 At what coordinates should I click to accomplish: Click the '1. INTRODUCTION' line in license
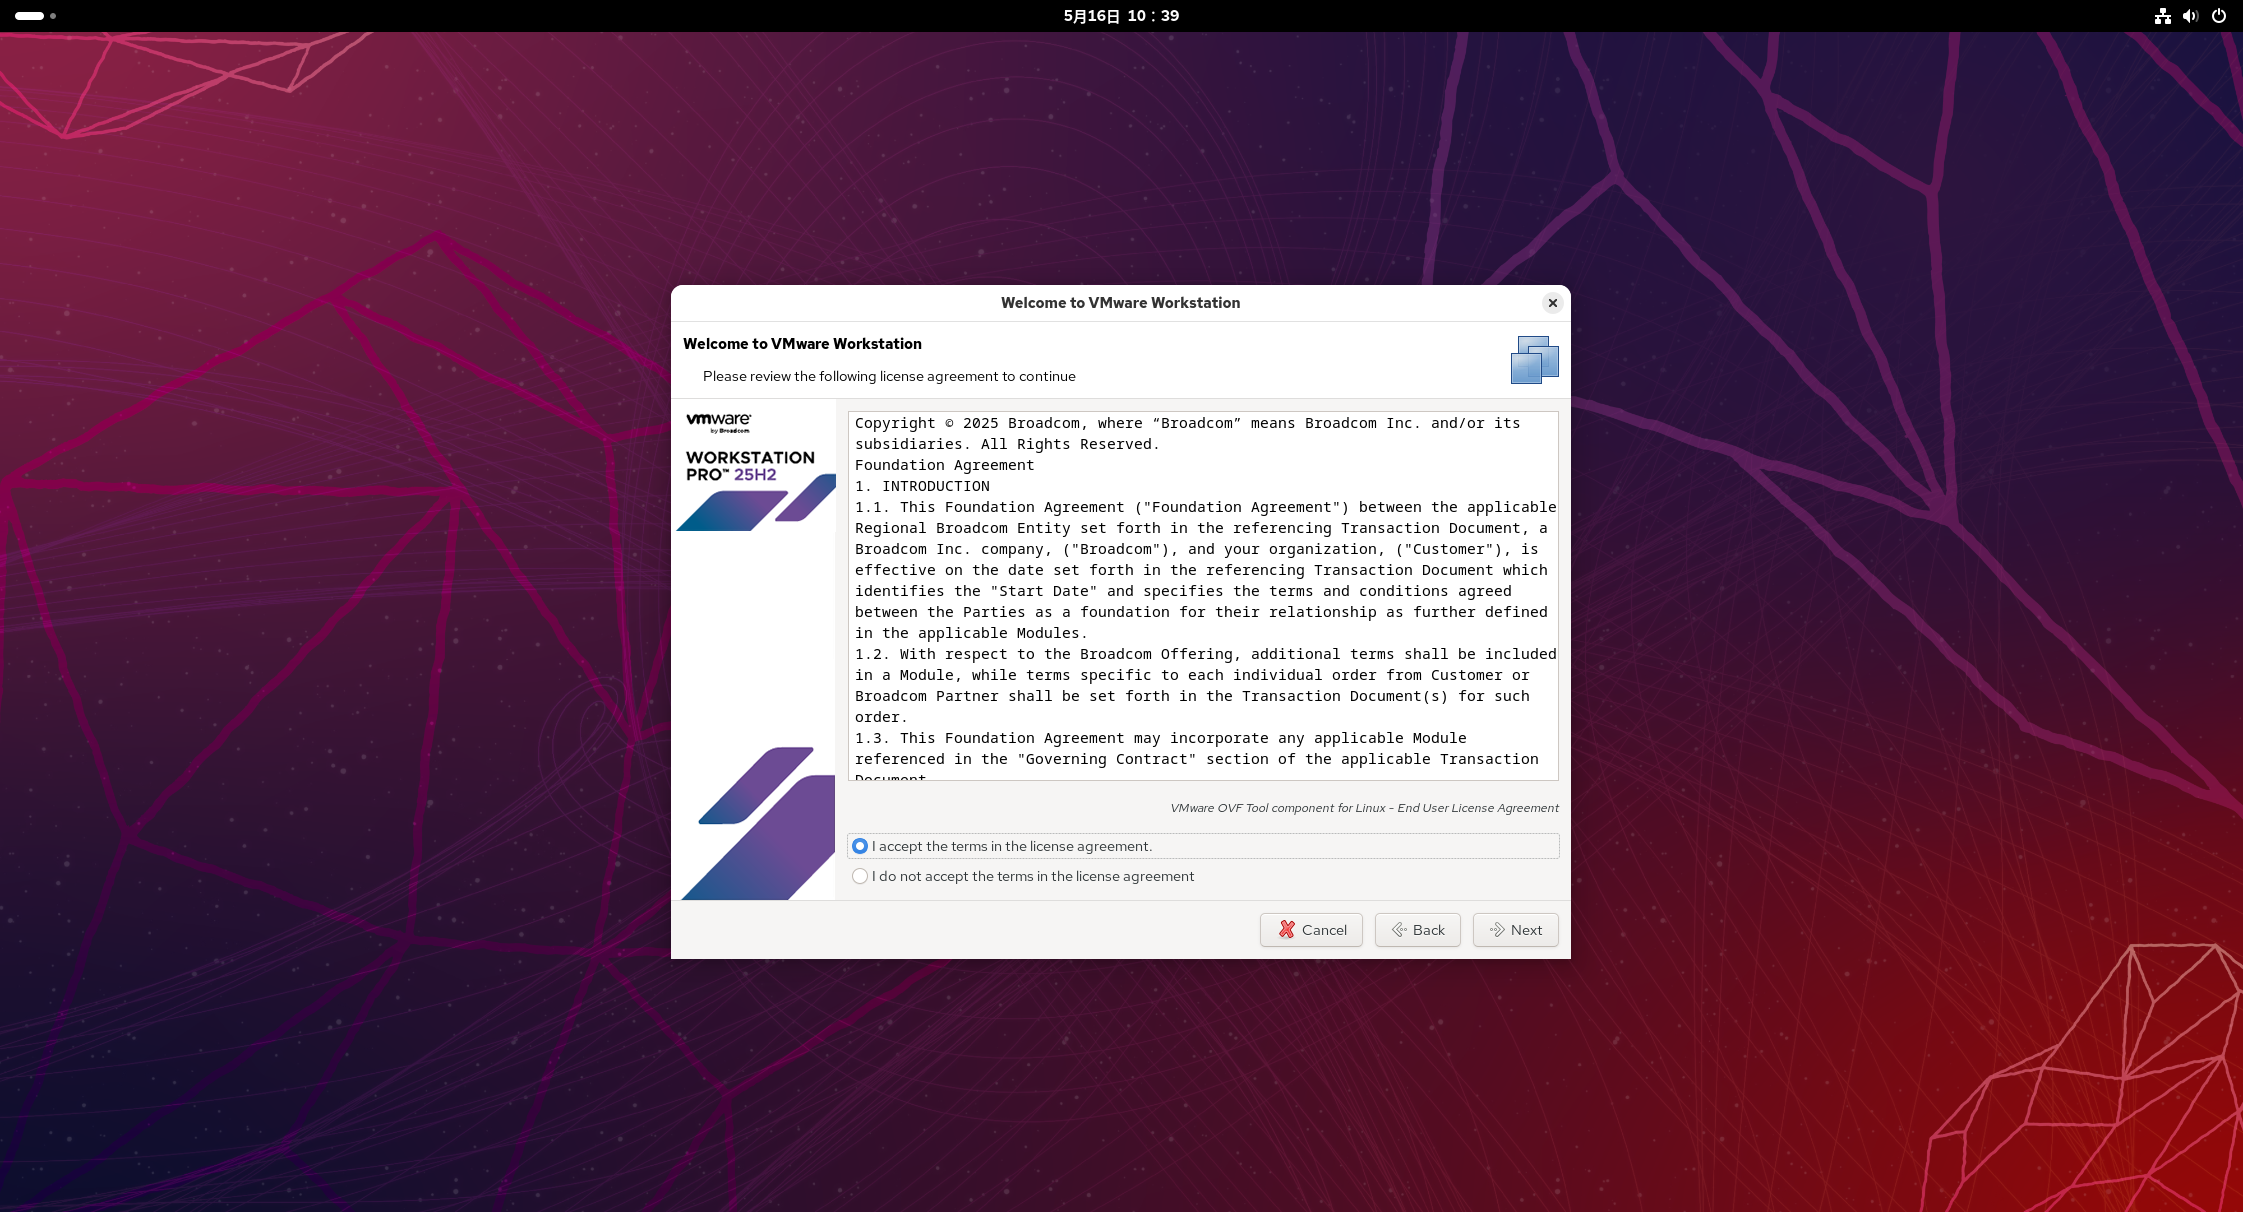click(922, 486)
